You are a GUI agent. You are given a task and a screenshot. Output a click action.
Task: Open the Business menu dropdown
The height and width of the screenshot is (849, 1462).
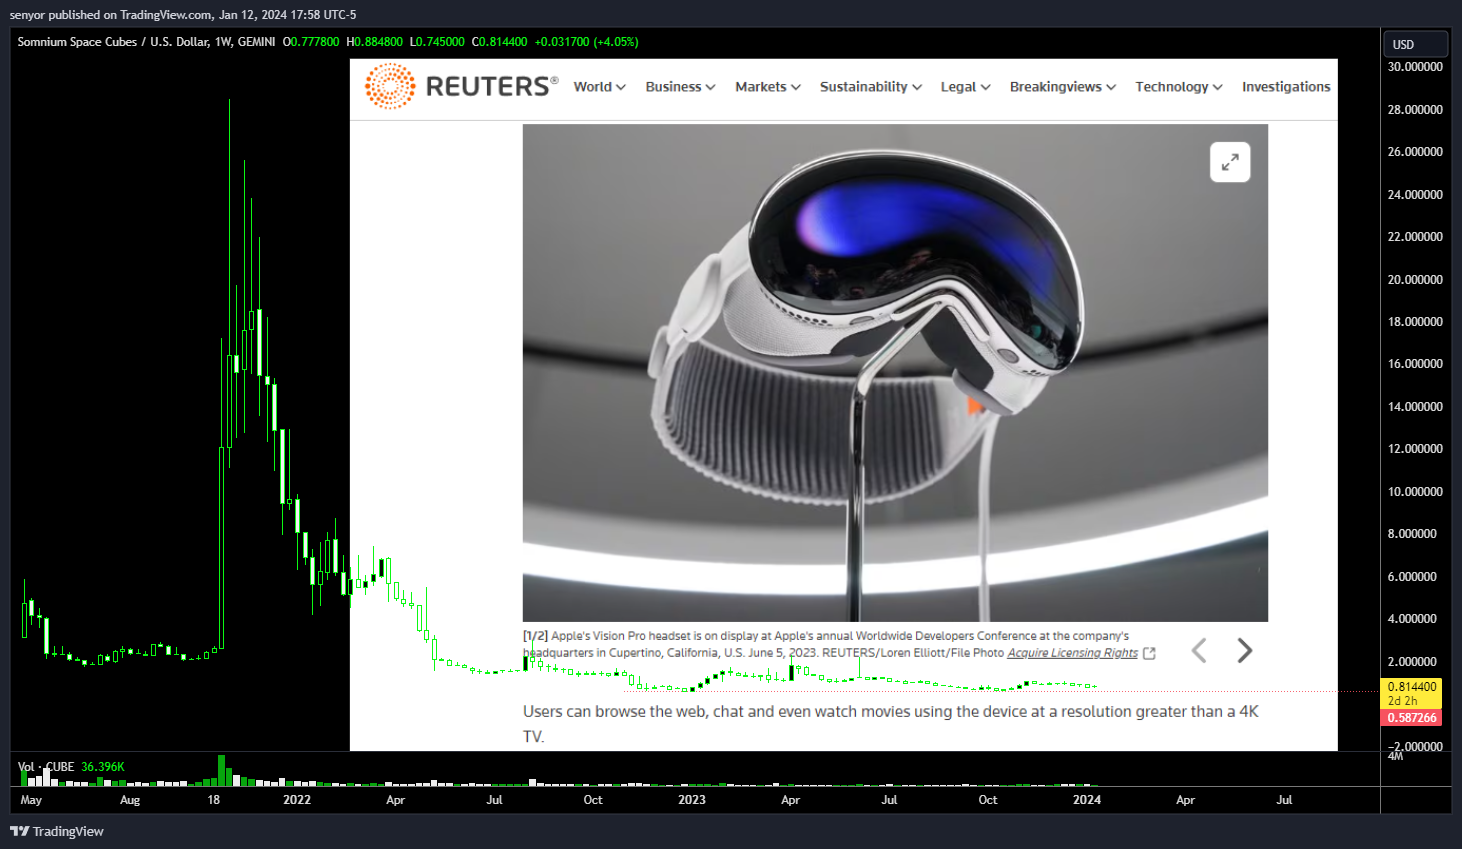click(x=680, y=87)
